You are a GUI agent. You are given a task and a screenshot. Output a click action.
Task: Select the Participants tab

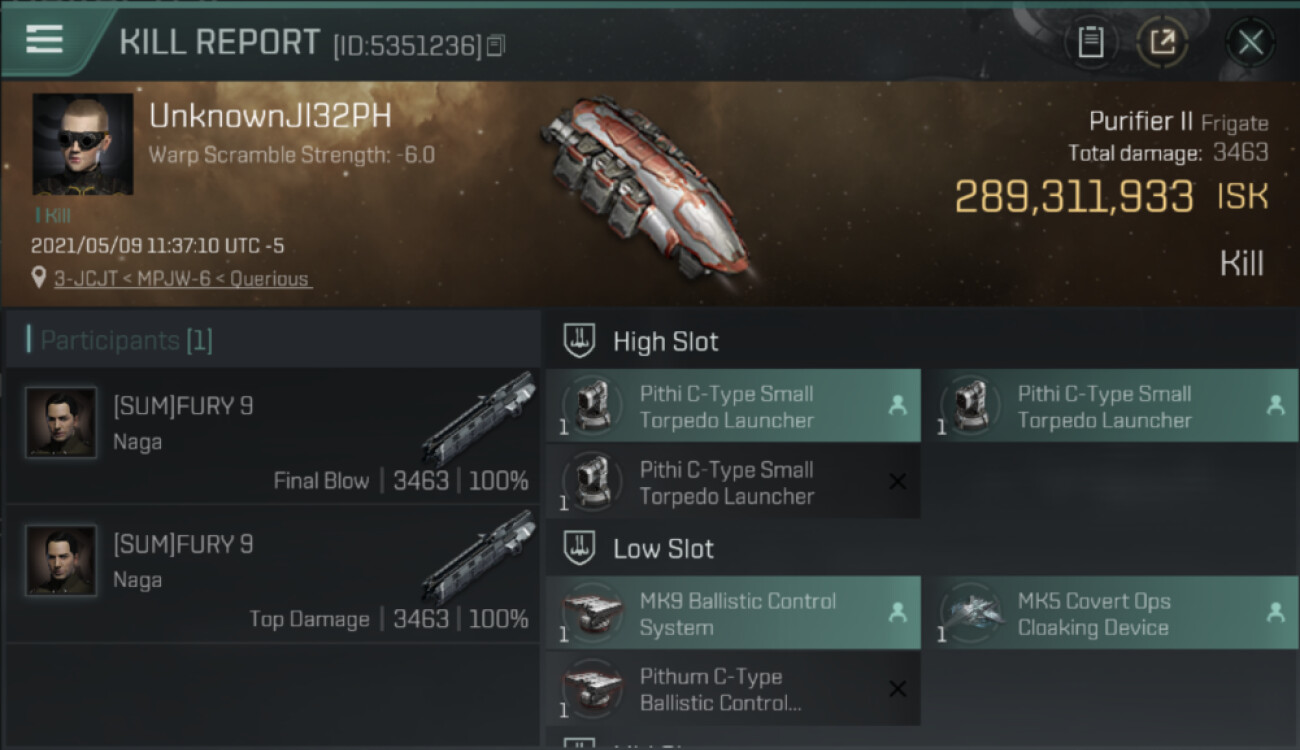(126, 340)
